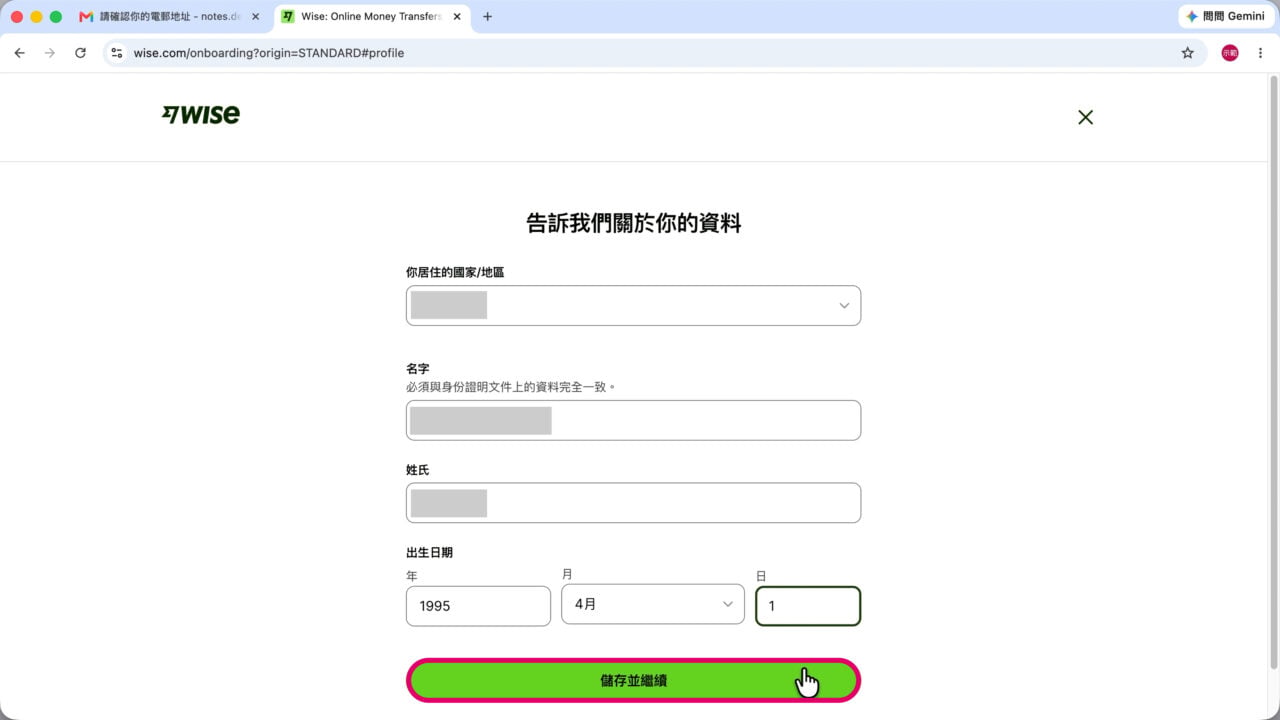Reload the current page
The image size is (1280, 720).
[80, 53]
